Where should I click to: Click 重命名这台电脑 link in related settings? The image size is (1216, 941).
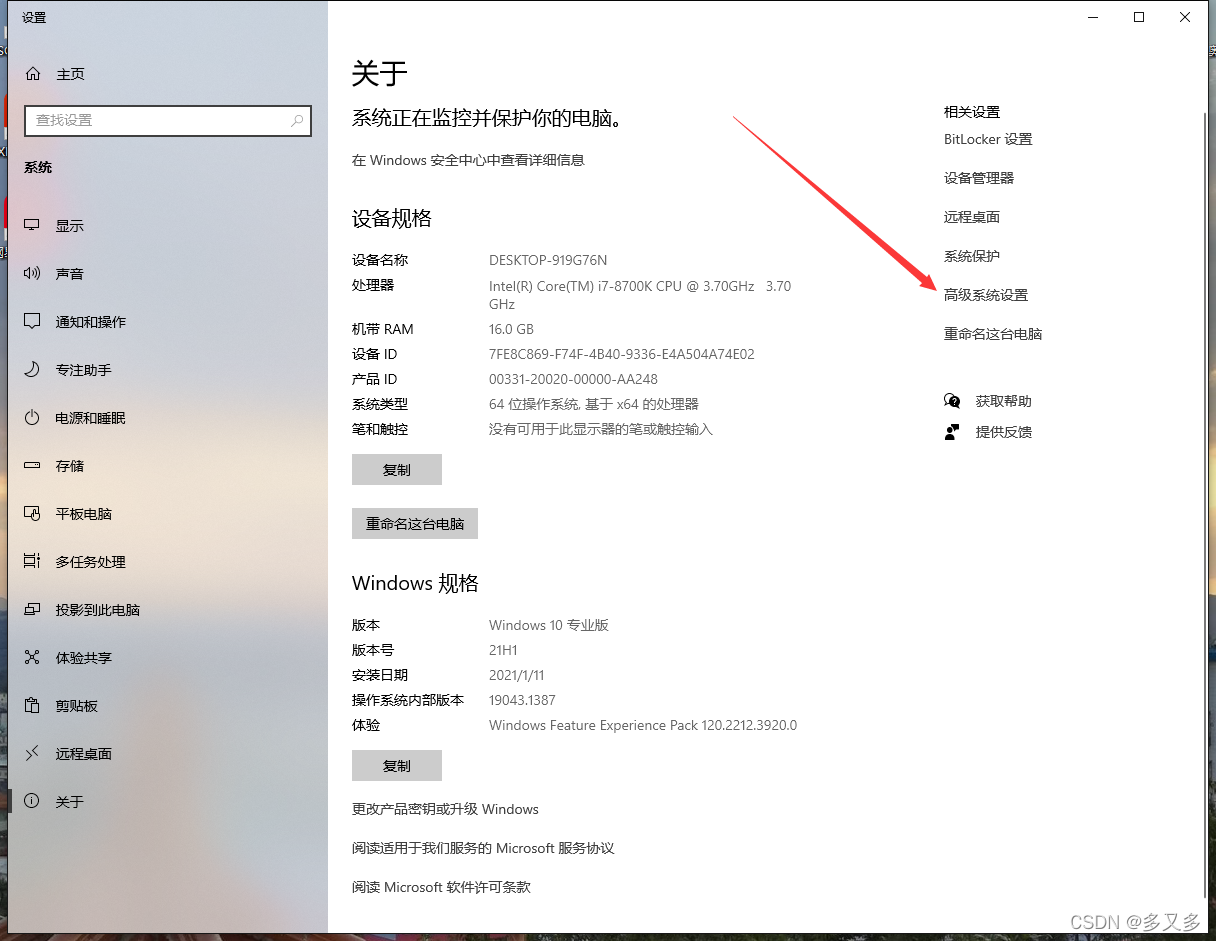993,334
